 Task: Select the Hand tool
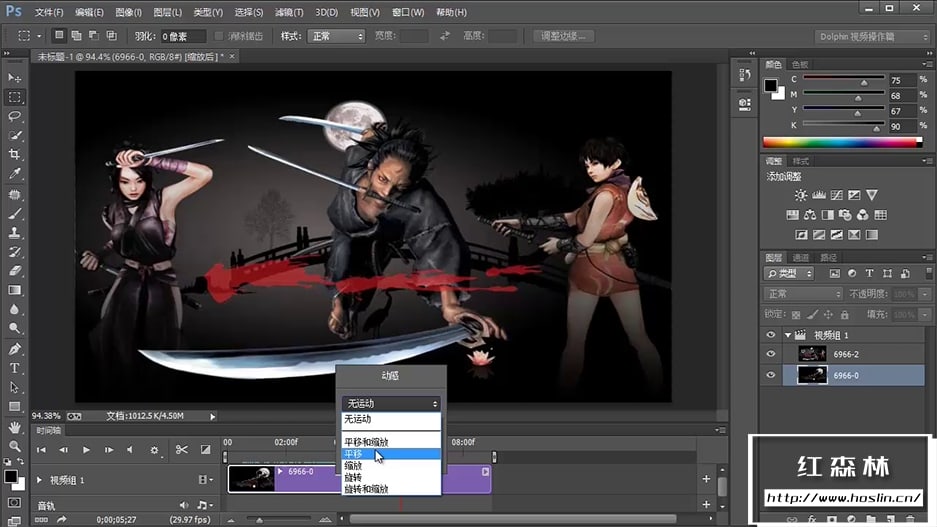coord(15,427)
